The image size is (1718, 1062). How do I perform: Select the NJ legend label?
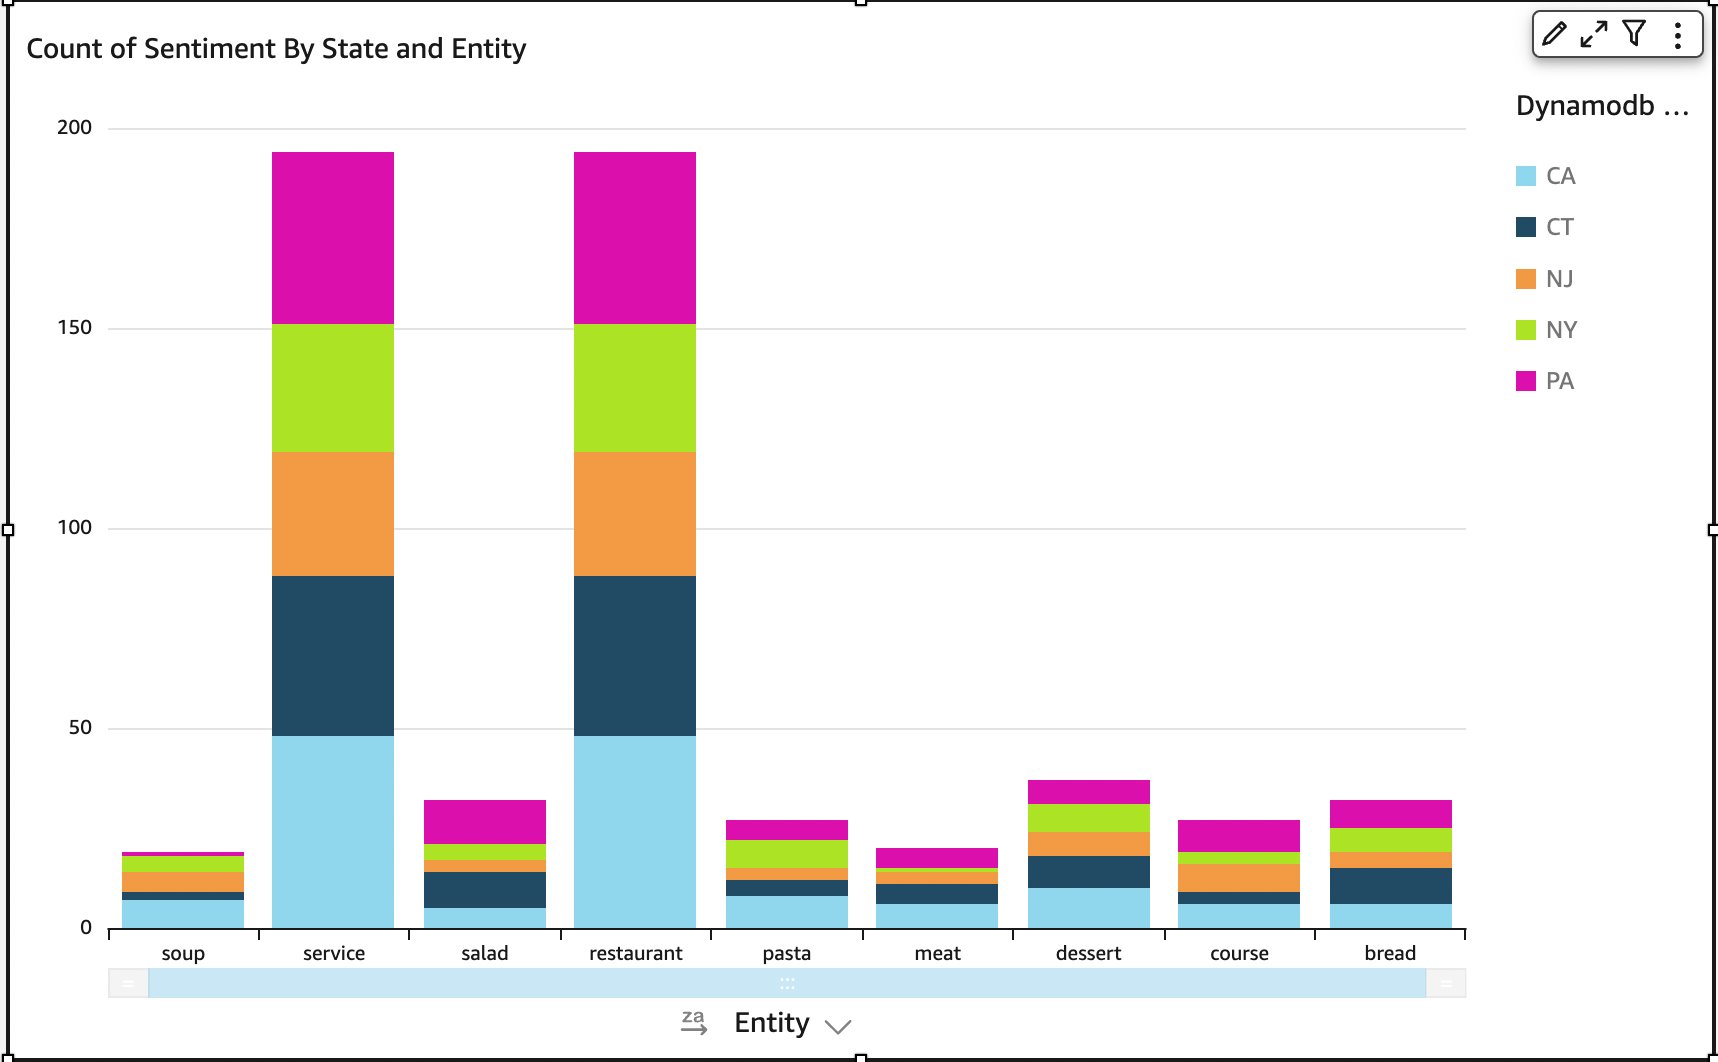coord(1560,279)
